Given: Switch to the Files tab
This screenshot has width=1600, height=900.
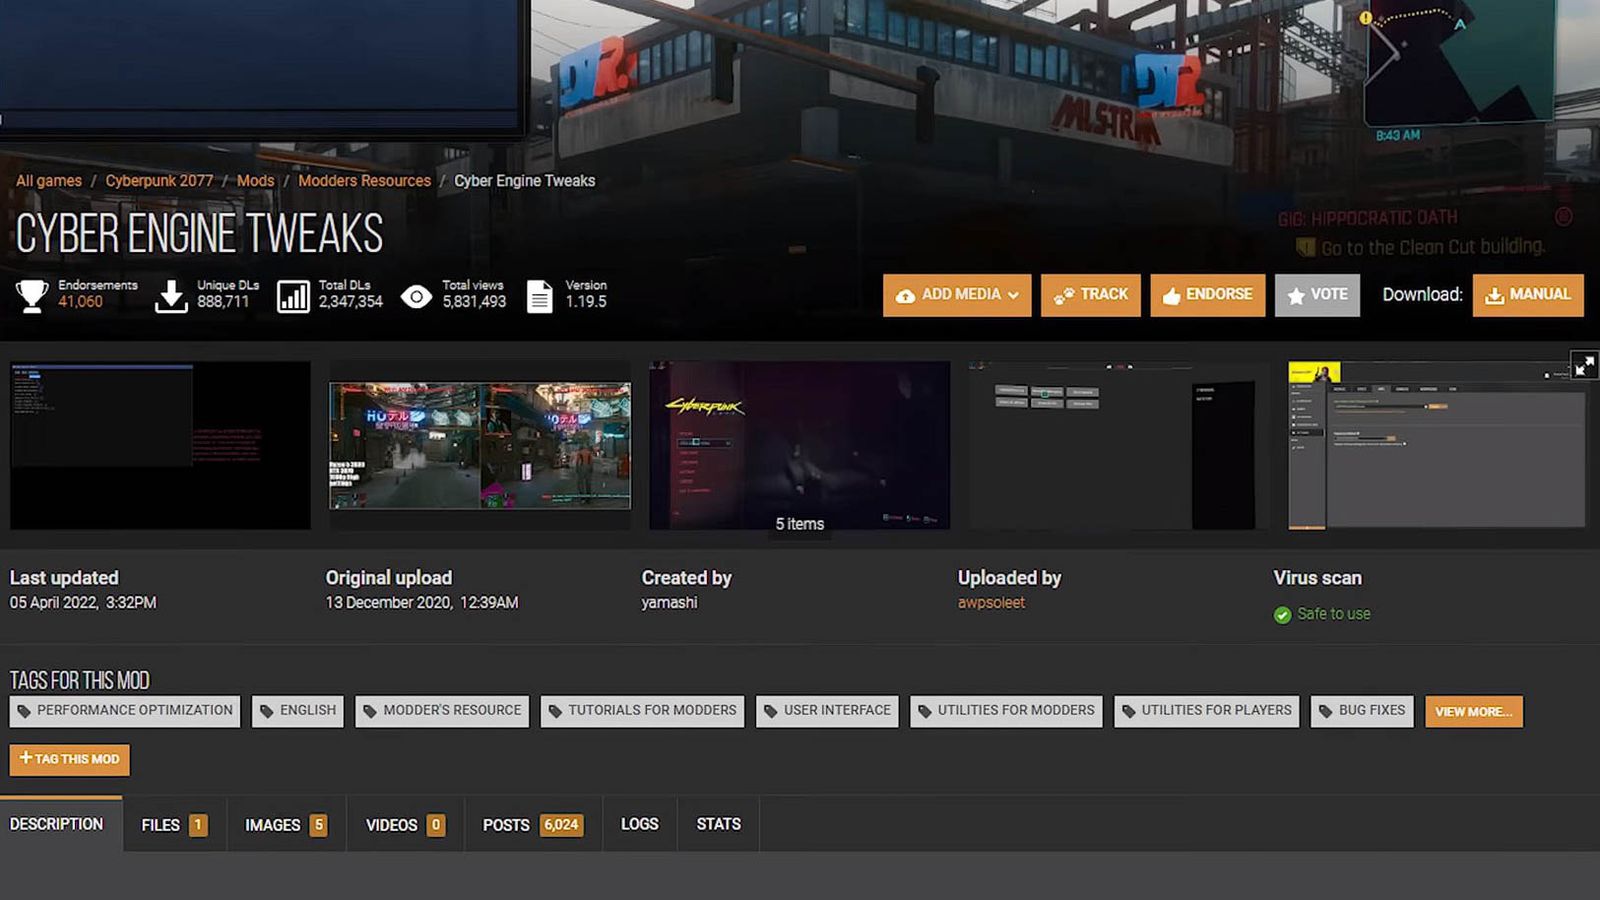Looking at the screenshot, I should click(174, 824).
